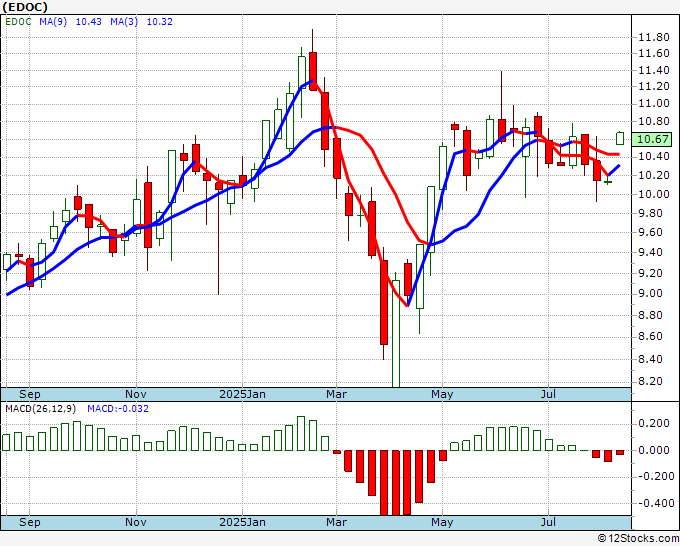Click Sep on the MACD panel date axis
The height and width of the screenshot is (546, 680).
tap(29, 522)
